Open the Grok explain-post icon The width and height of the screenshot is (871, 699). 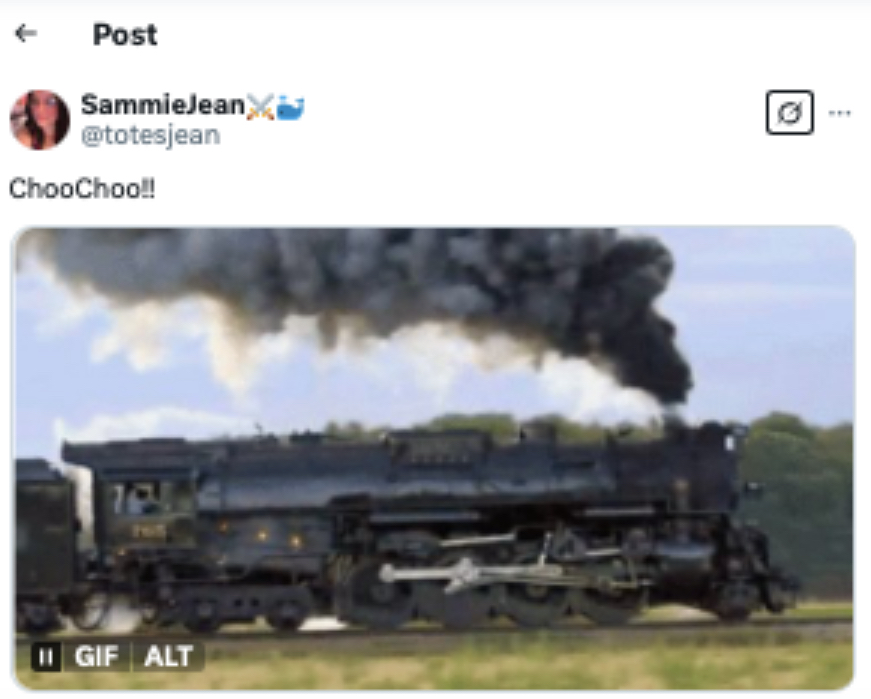click(789, 112)
